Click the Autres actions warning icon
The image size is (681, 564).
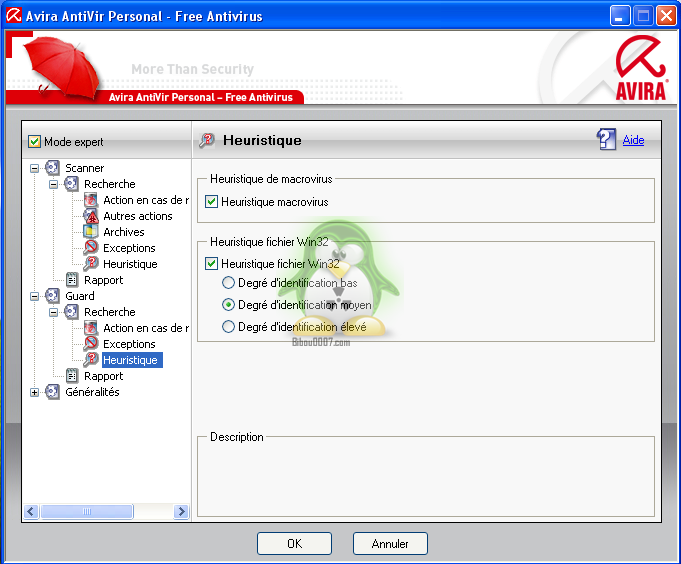click(x=90, y=216)
